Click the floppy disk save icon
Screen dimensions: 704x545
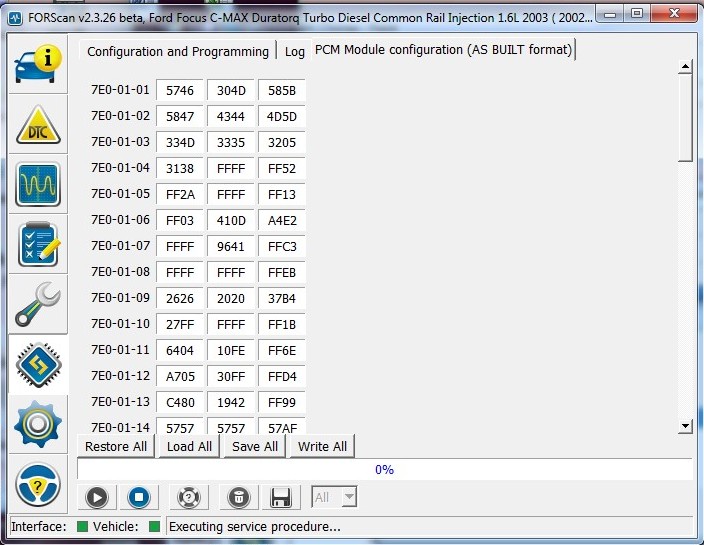[x=281, y=497]
